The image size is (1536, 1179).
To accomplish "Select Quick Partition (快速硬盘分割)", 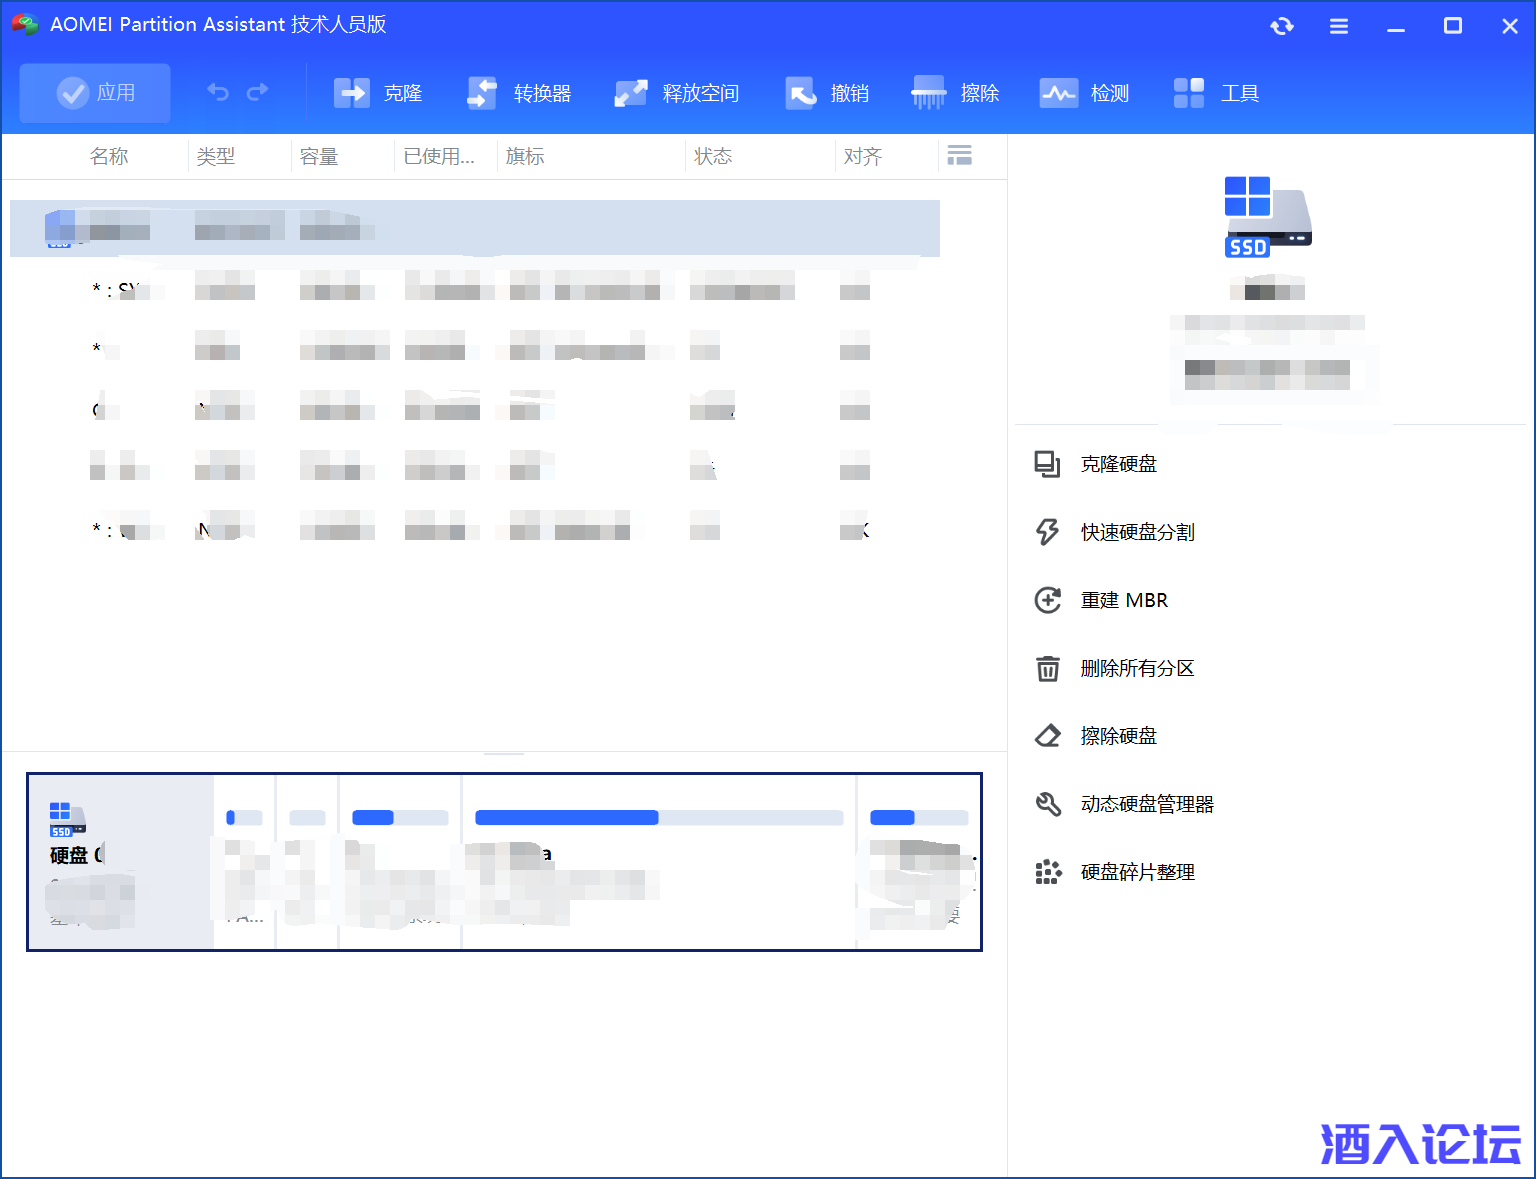I will 1137,532.
